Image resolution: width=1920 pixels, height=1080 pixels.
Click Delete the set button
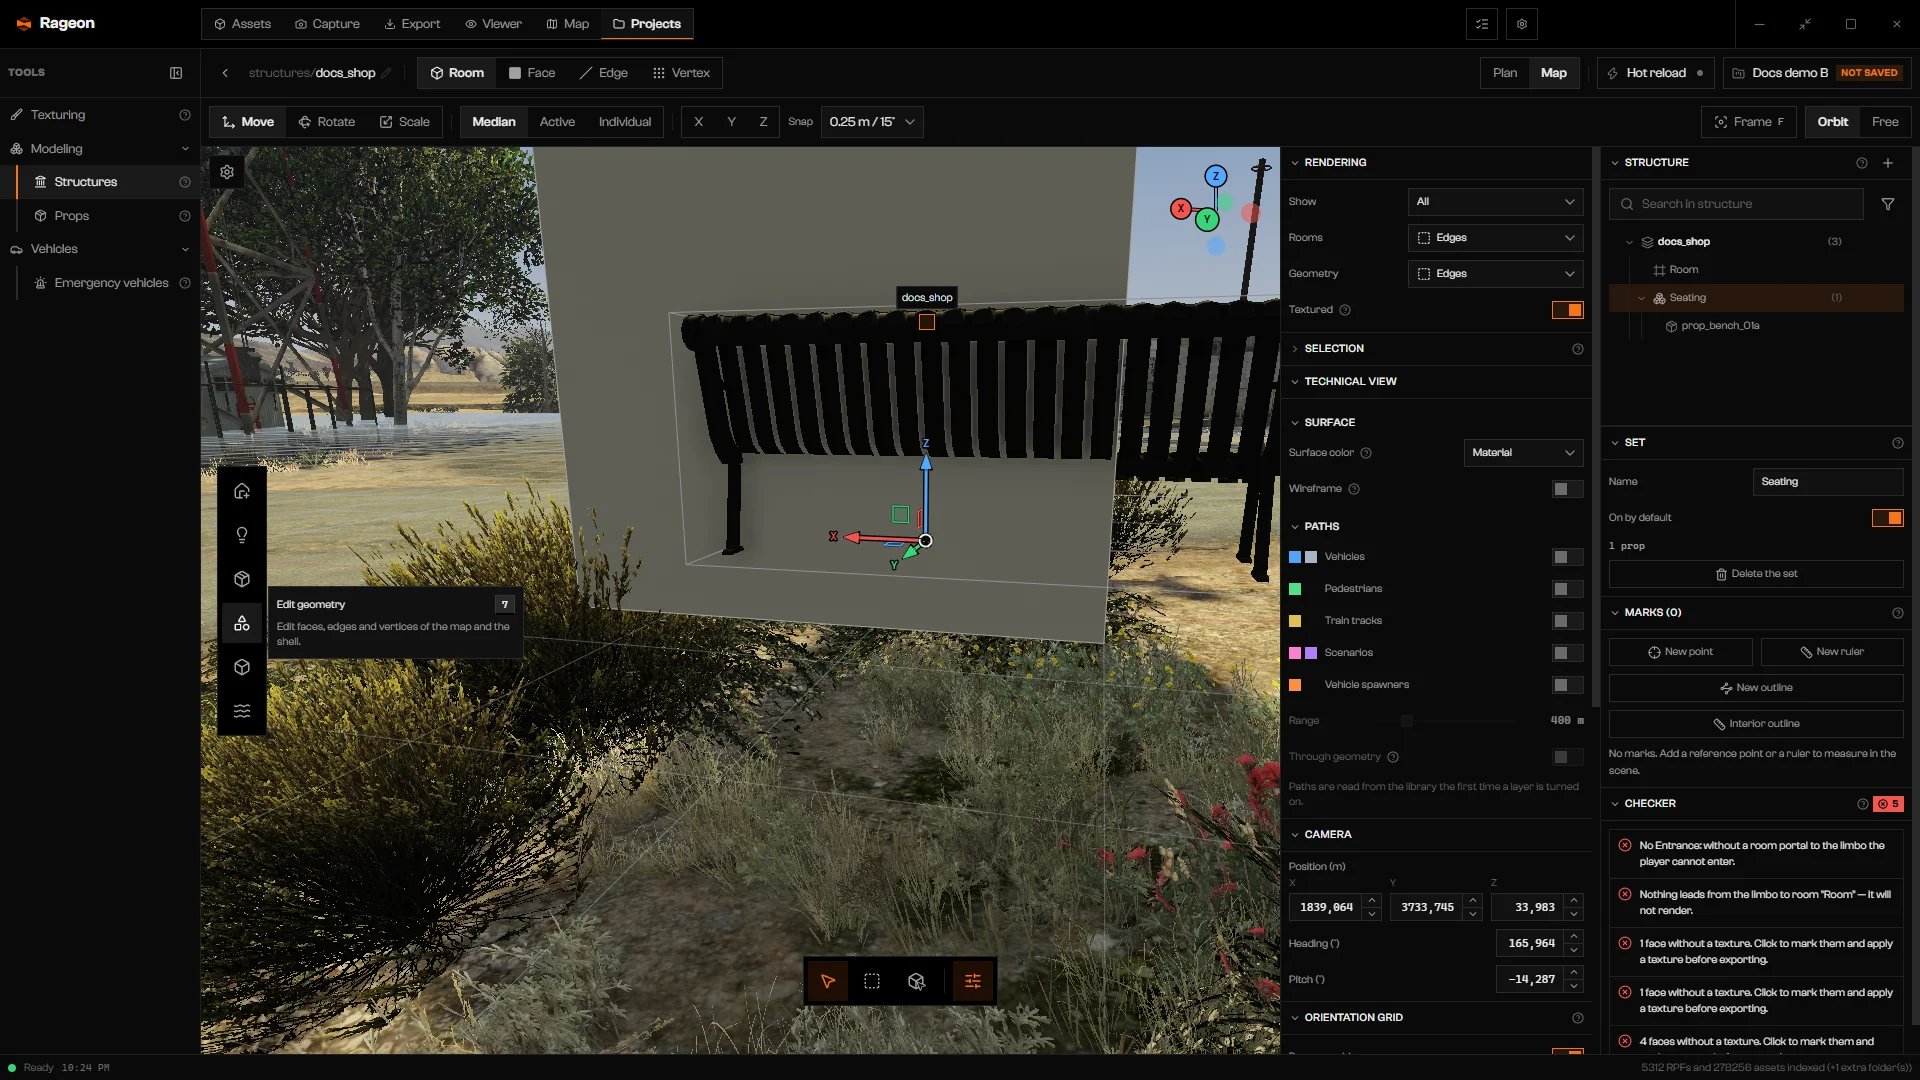1756,574
